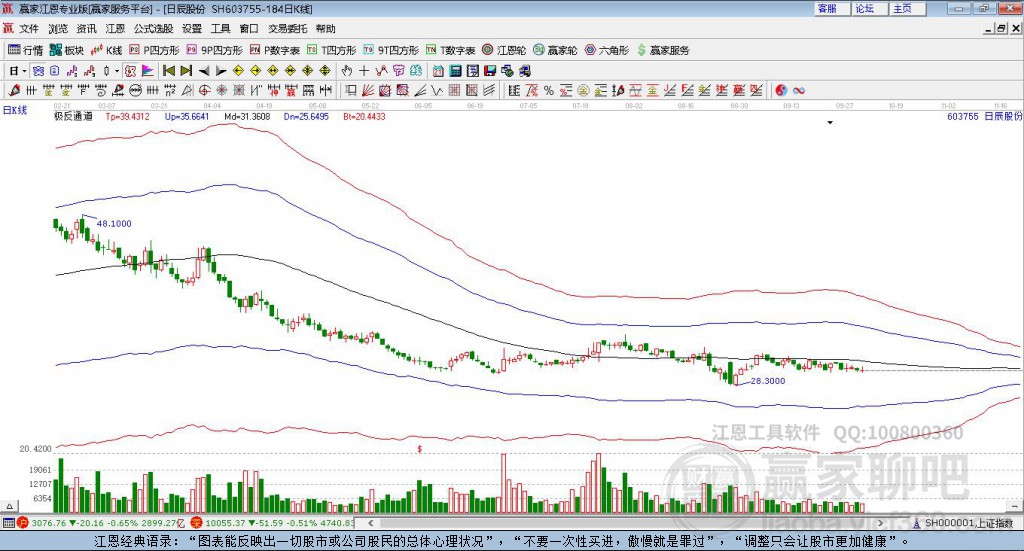This screenshot has height=551, width=1024.
Task: Select the Md=31.3608 indicator value
Action: coord(247,116)
